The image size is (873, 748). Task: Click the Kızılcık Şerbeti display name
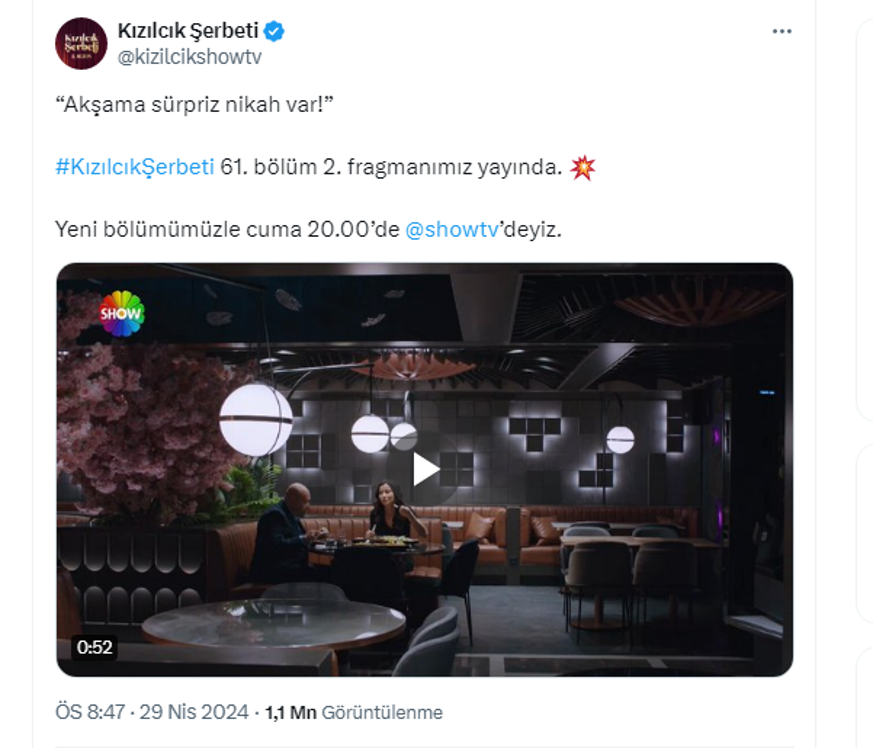point(187,32)
